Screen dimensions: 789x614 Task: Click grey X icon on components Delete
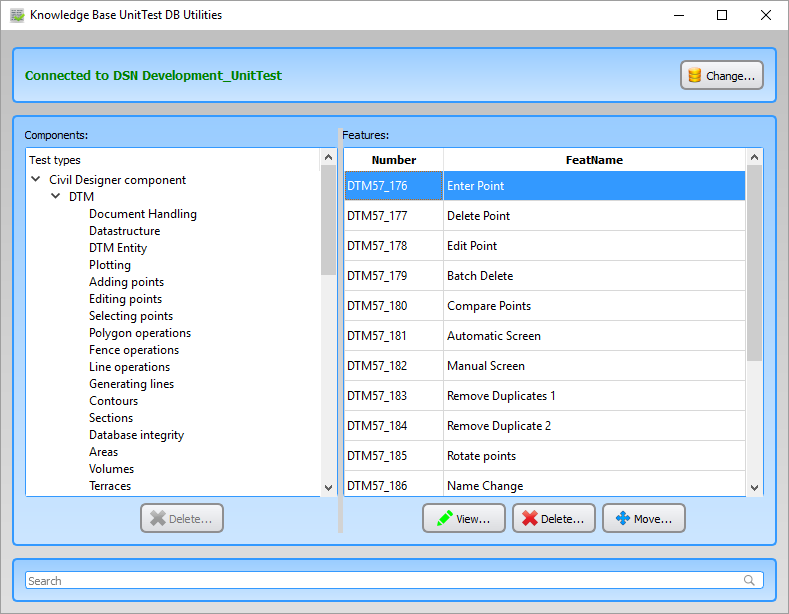[x=158, y=518]
